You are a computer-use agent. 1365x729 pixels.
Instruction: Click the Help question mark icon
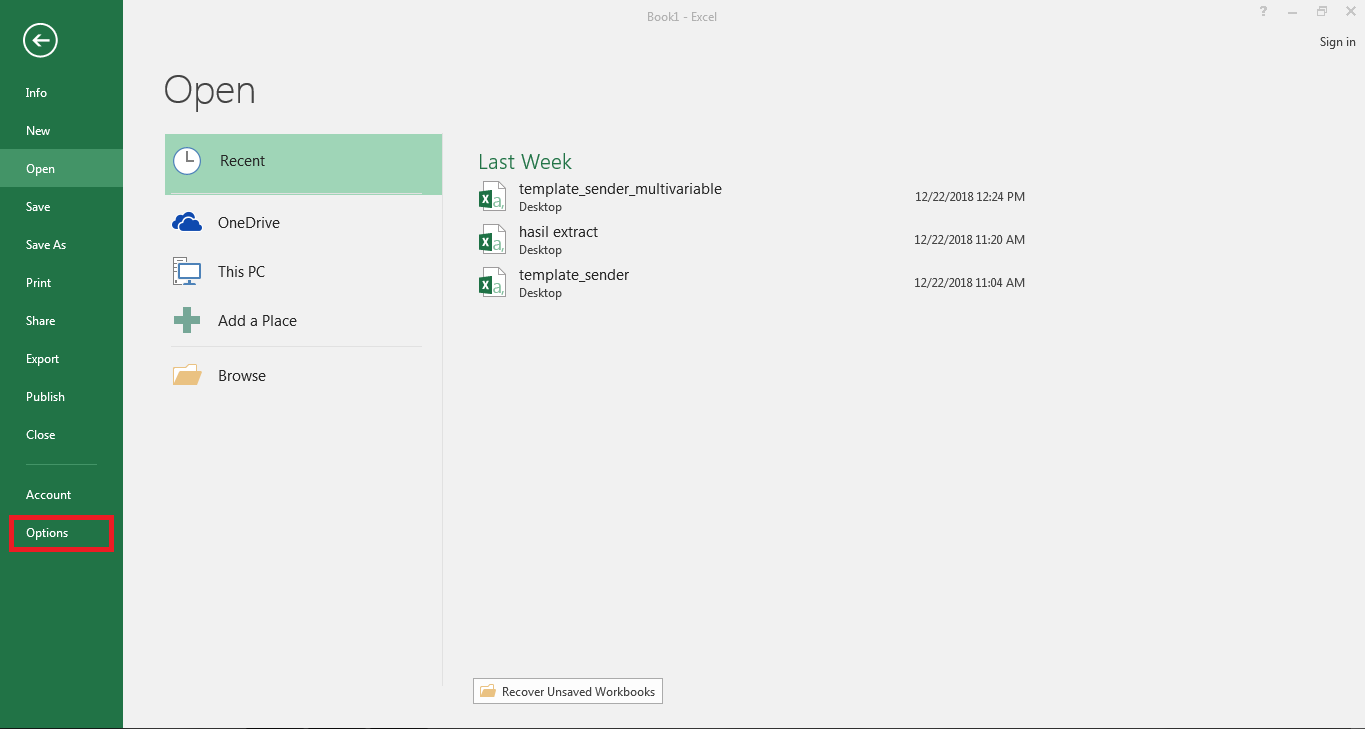pyautogui.click(x=1264, y=12)
